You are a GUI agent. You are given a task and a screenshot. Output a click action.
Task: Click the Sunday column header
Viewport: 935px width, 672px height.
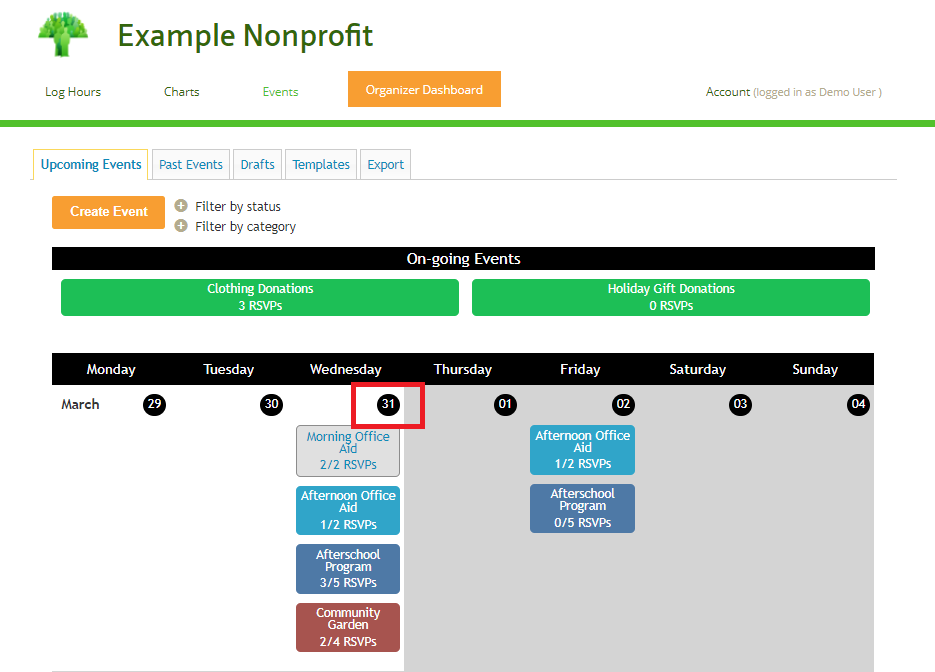click(815, 369)
